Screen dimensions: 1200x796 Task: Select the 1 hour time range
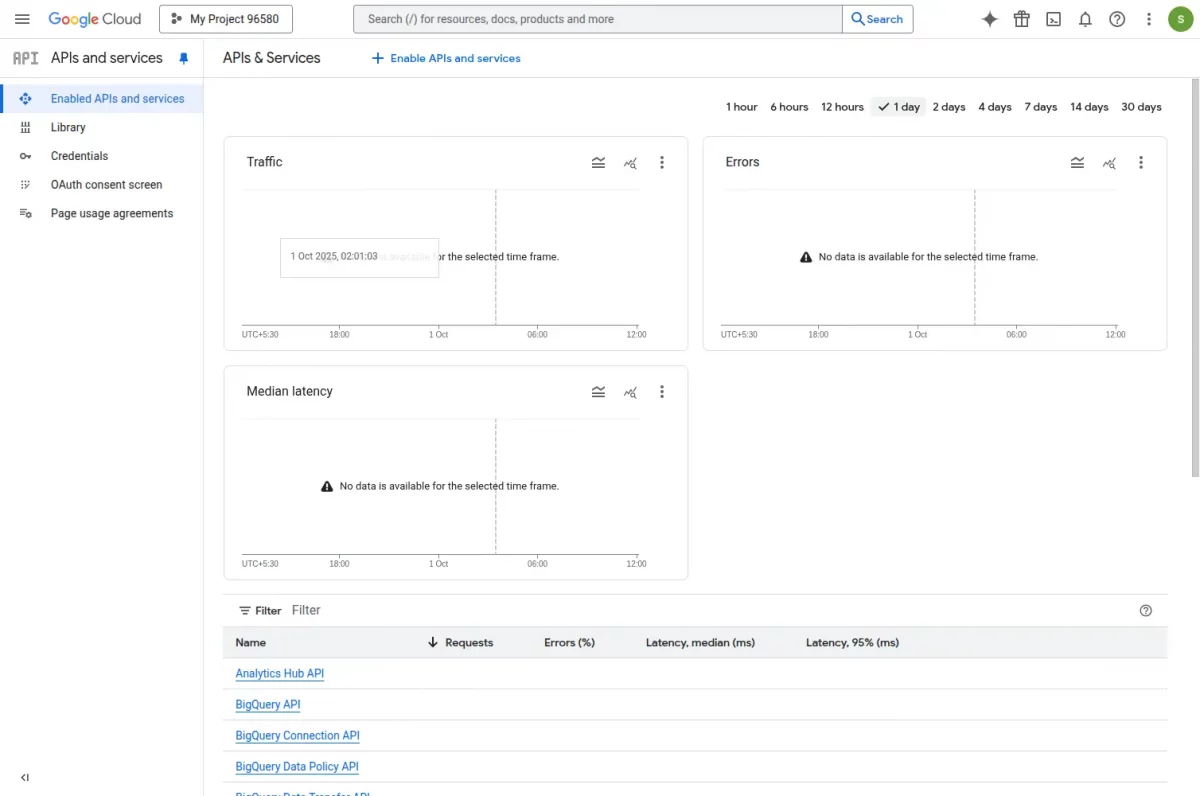[741, 107]
